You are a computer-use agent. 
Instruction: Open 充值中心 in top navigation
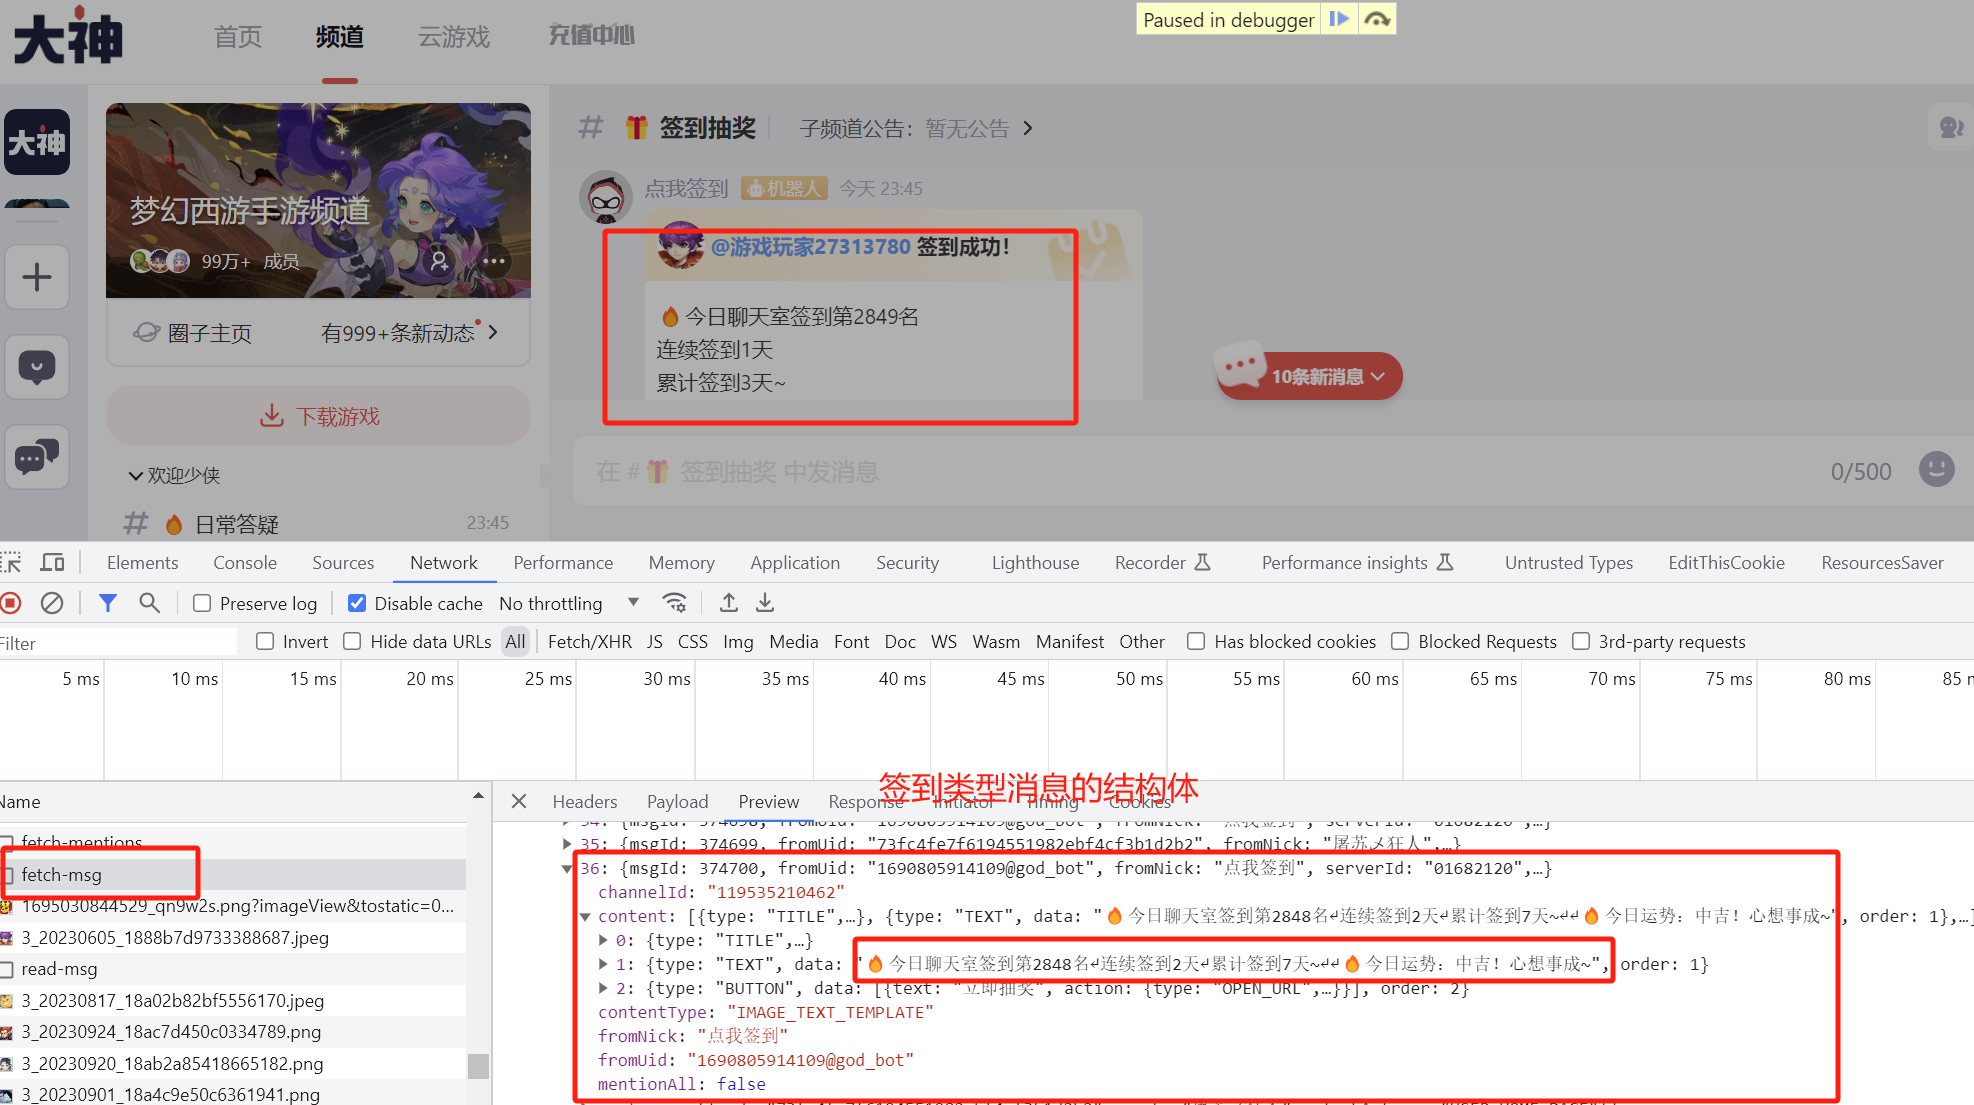point(592,35)
